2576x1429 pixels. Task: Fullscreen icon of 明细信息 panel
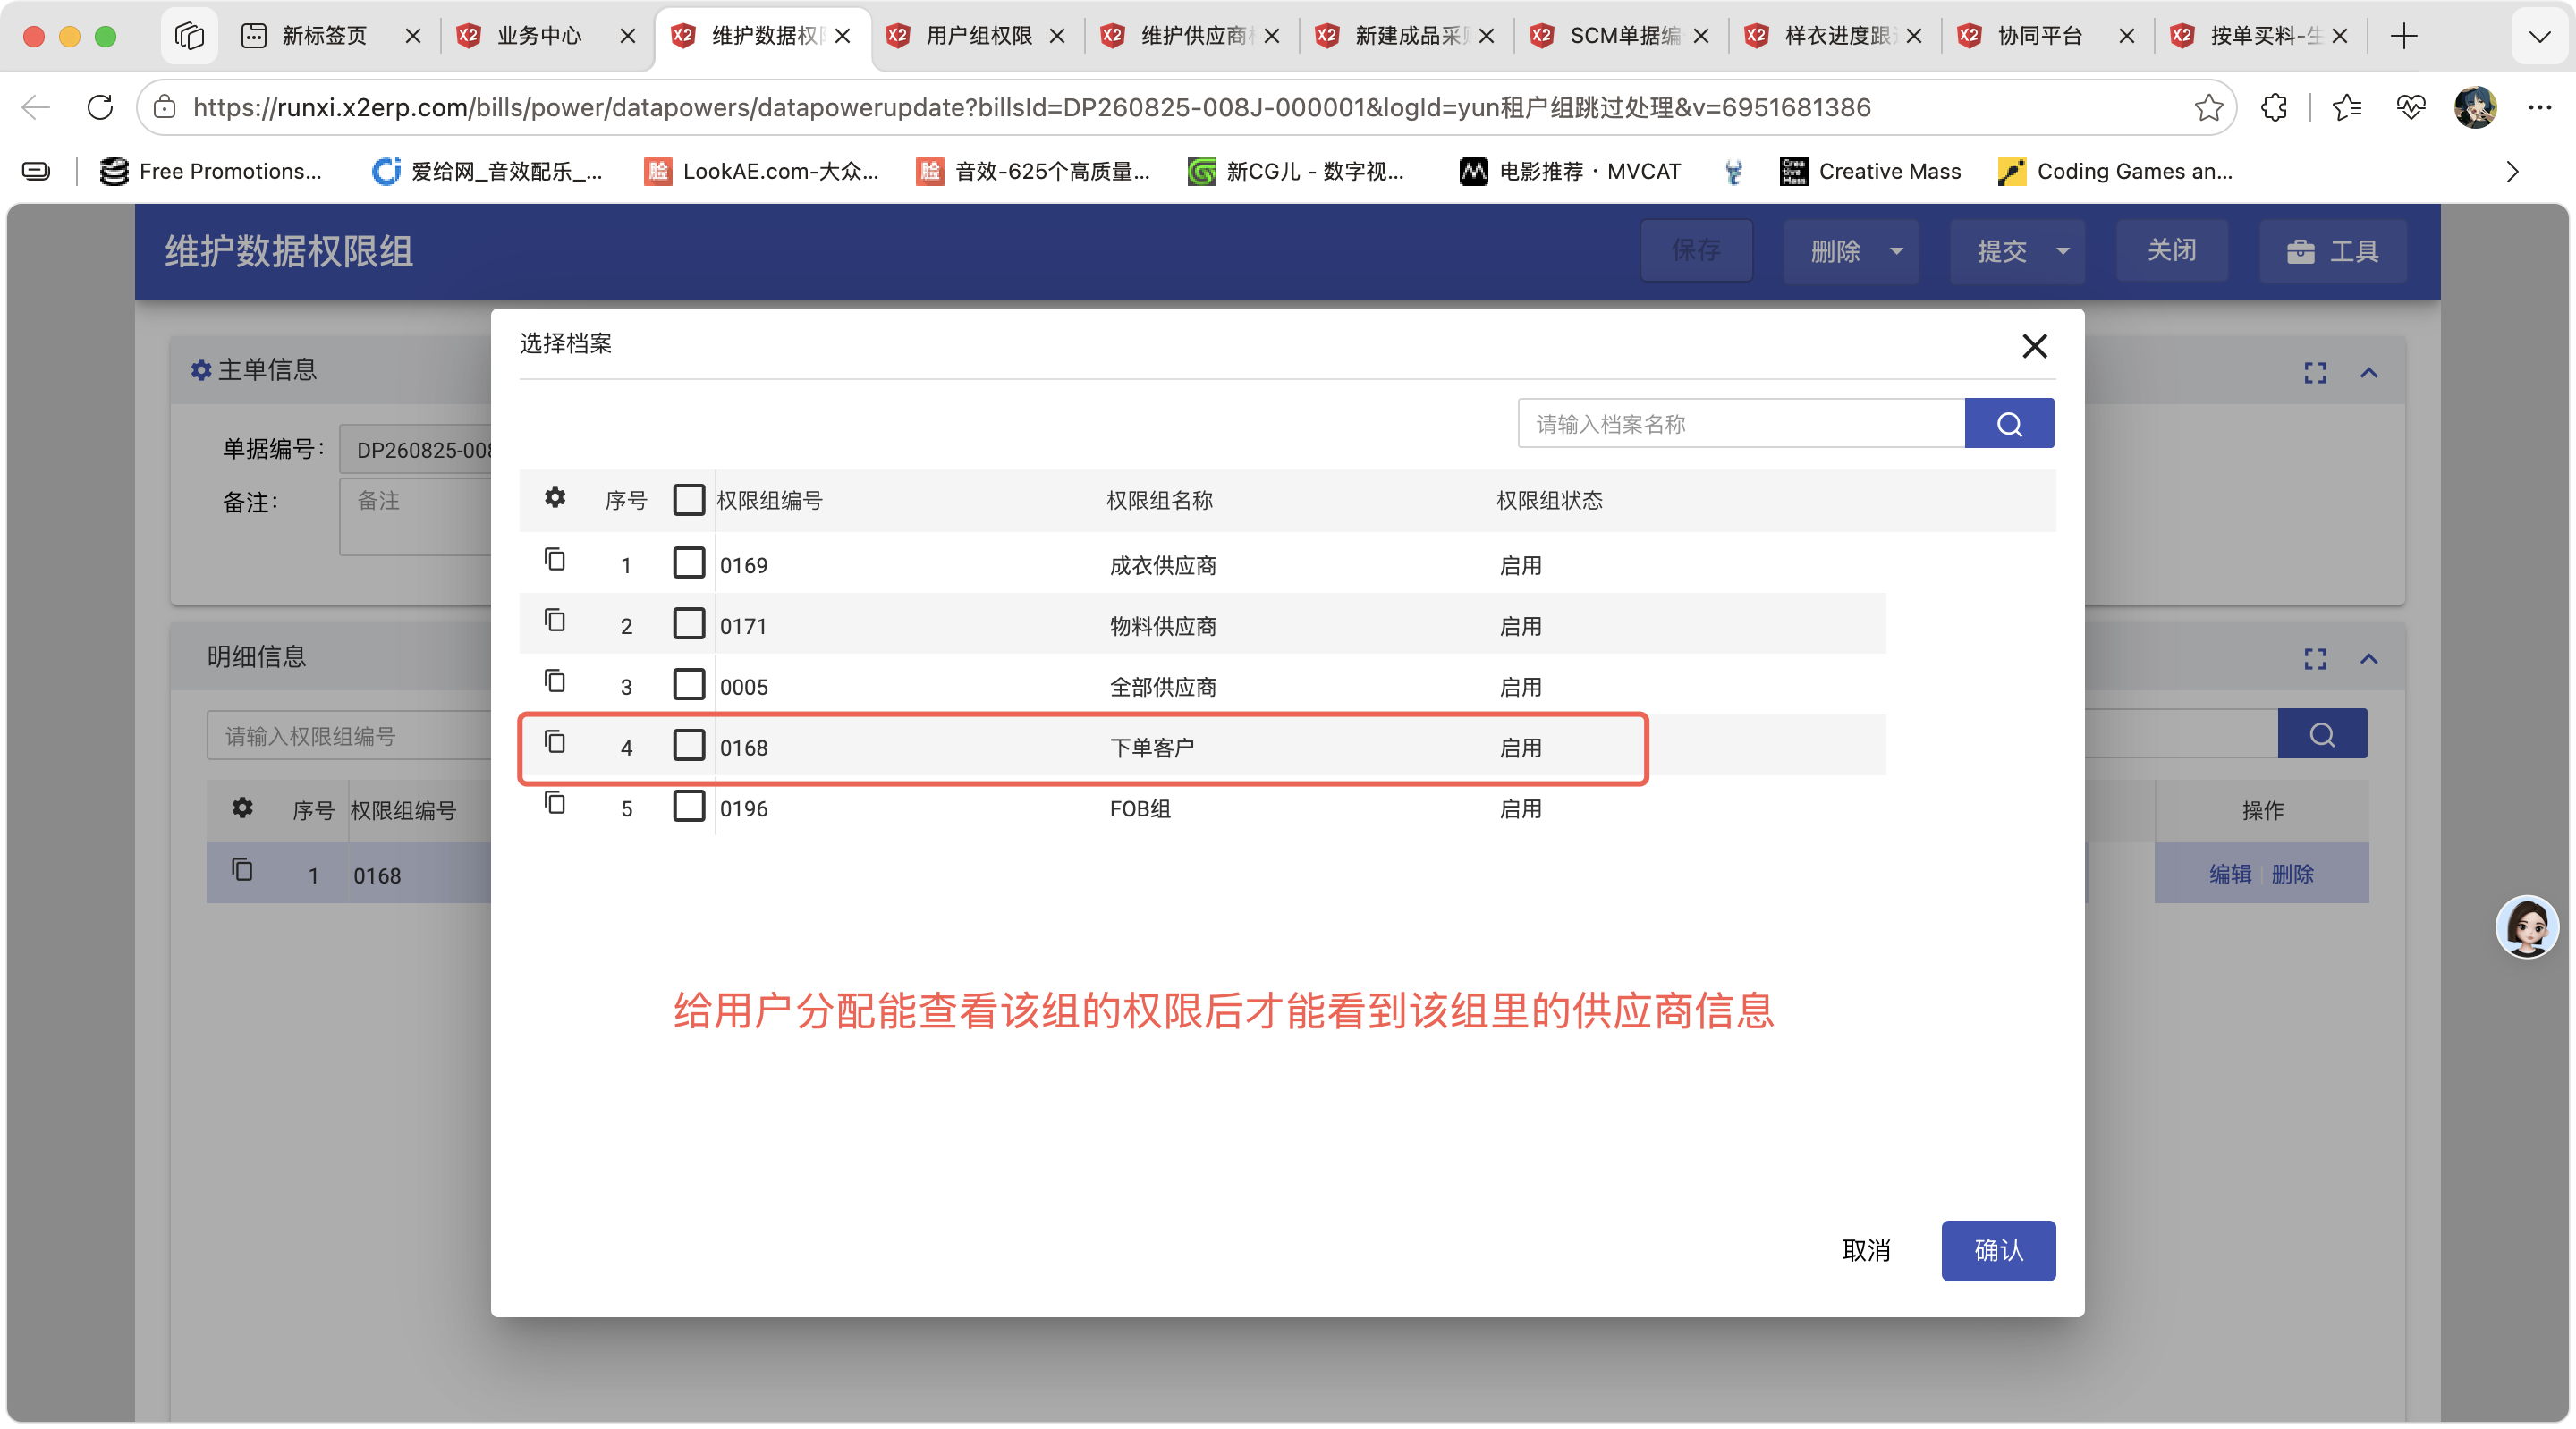2315,659
